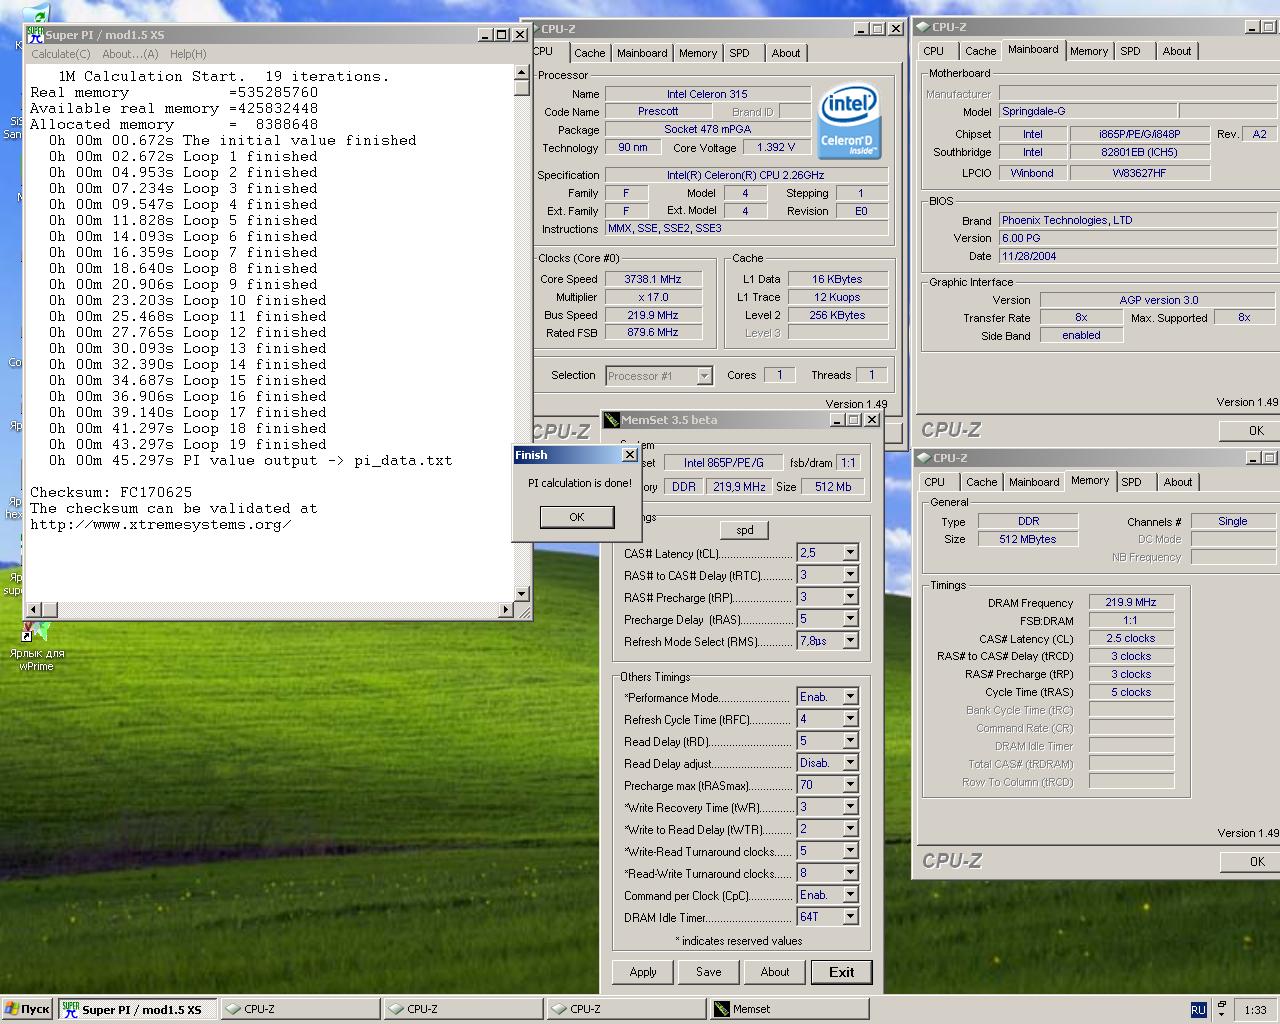
Task: Click the CPU-Z Mainboard window title icon
Action: [x=923, y=27]
